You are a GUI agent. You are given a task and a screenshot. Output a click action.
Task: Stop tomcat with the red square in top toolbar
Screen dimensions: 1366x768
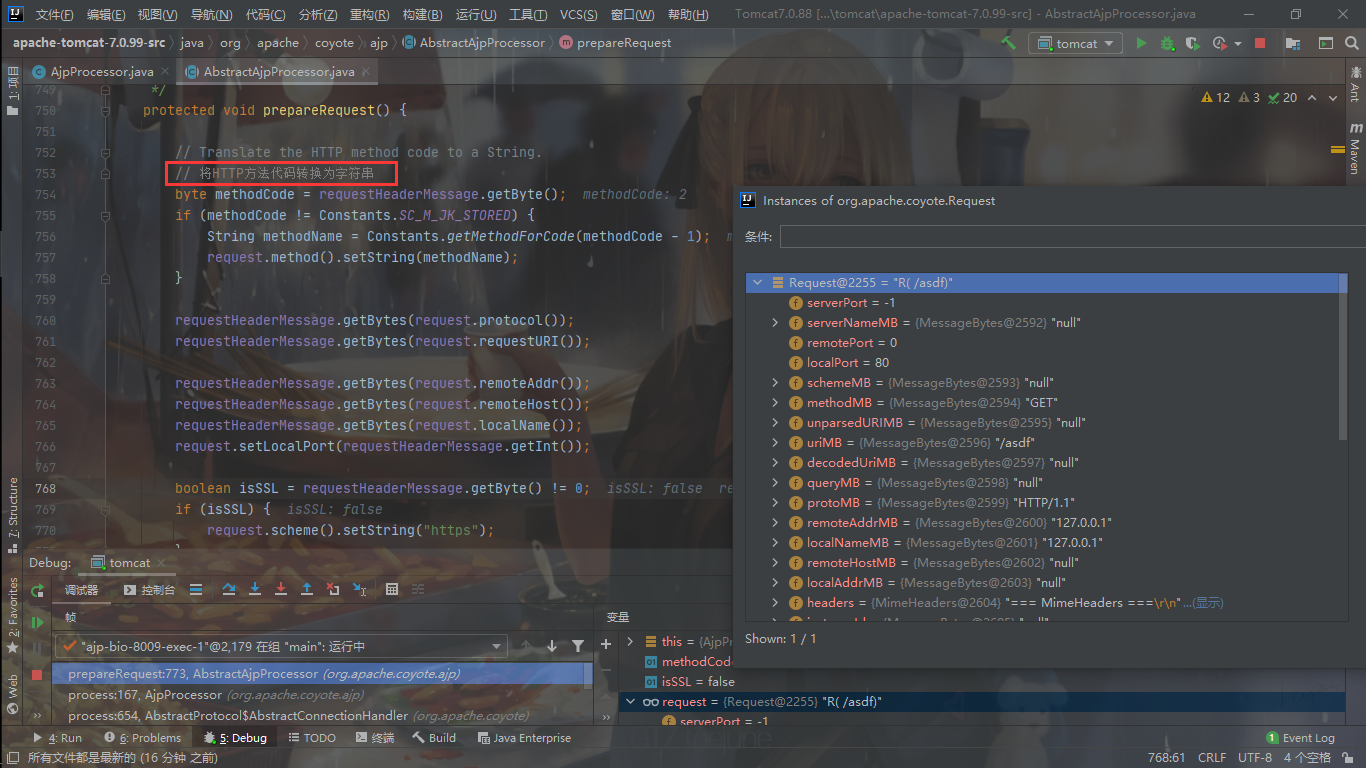[x=1260, y=43]
